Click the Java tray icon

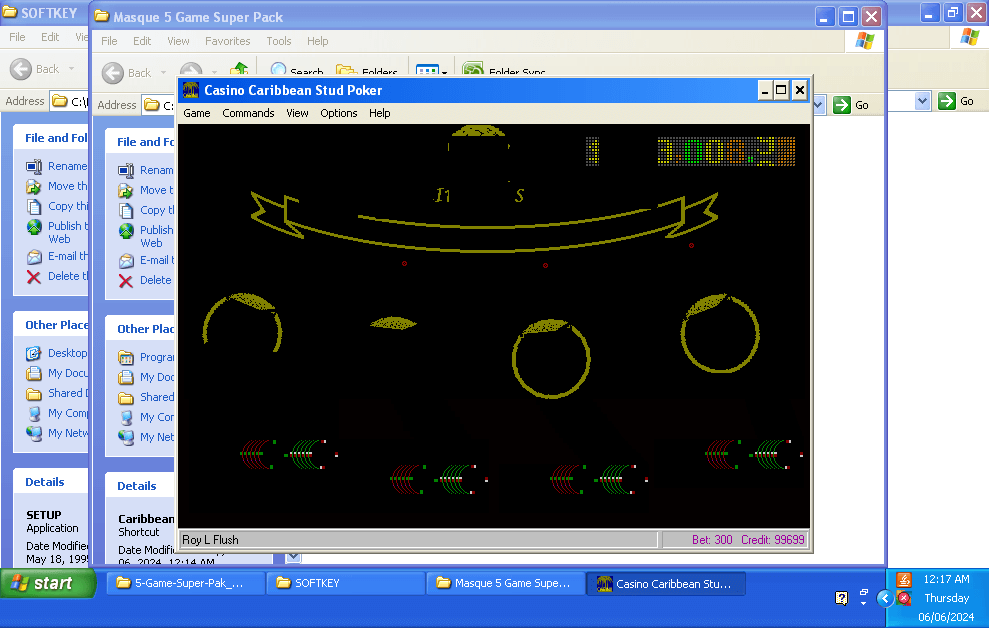(x=904, y=579)
